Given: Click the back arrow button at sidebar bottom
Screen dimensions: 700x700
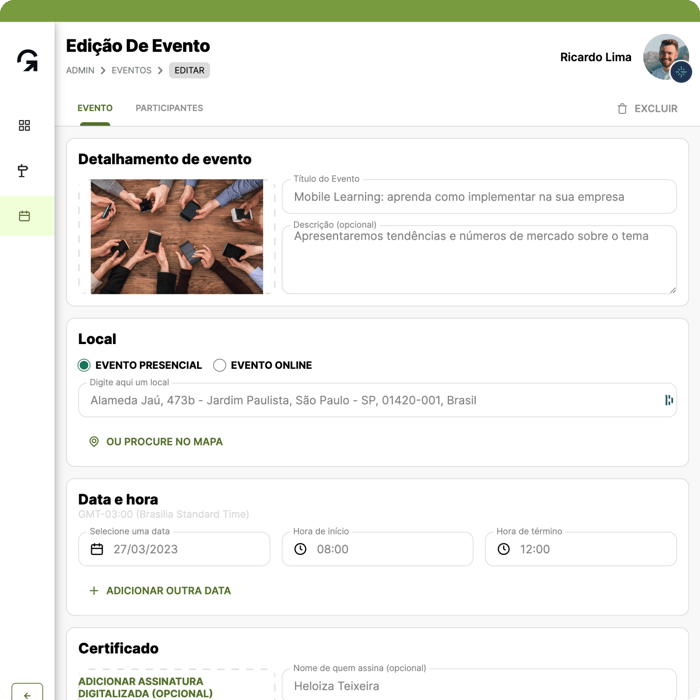Looking at the screenshot, I should coord(27,692).
